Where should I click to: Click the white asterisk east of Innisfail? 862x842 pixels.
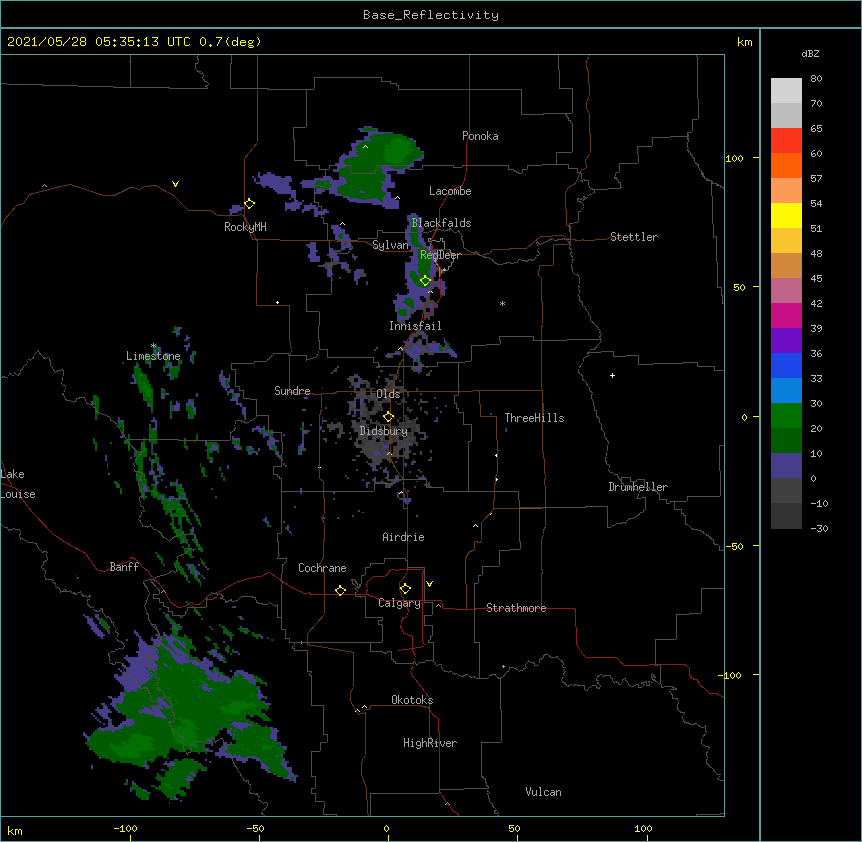tap(502, 303)
